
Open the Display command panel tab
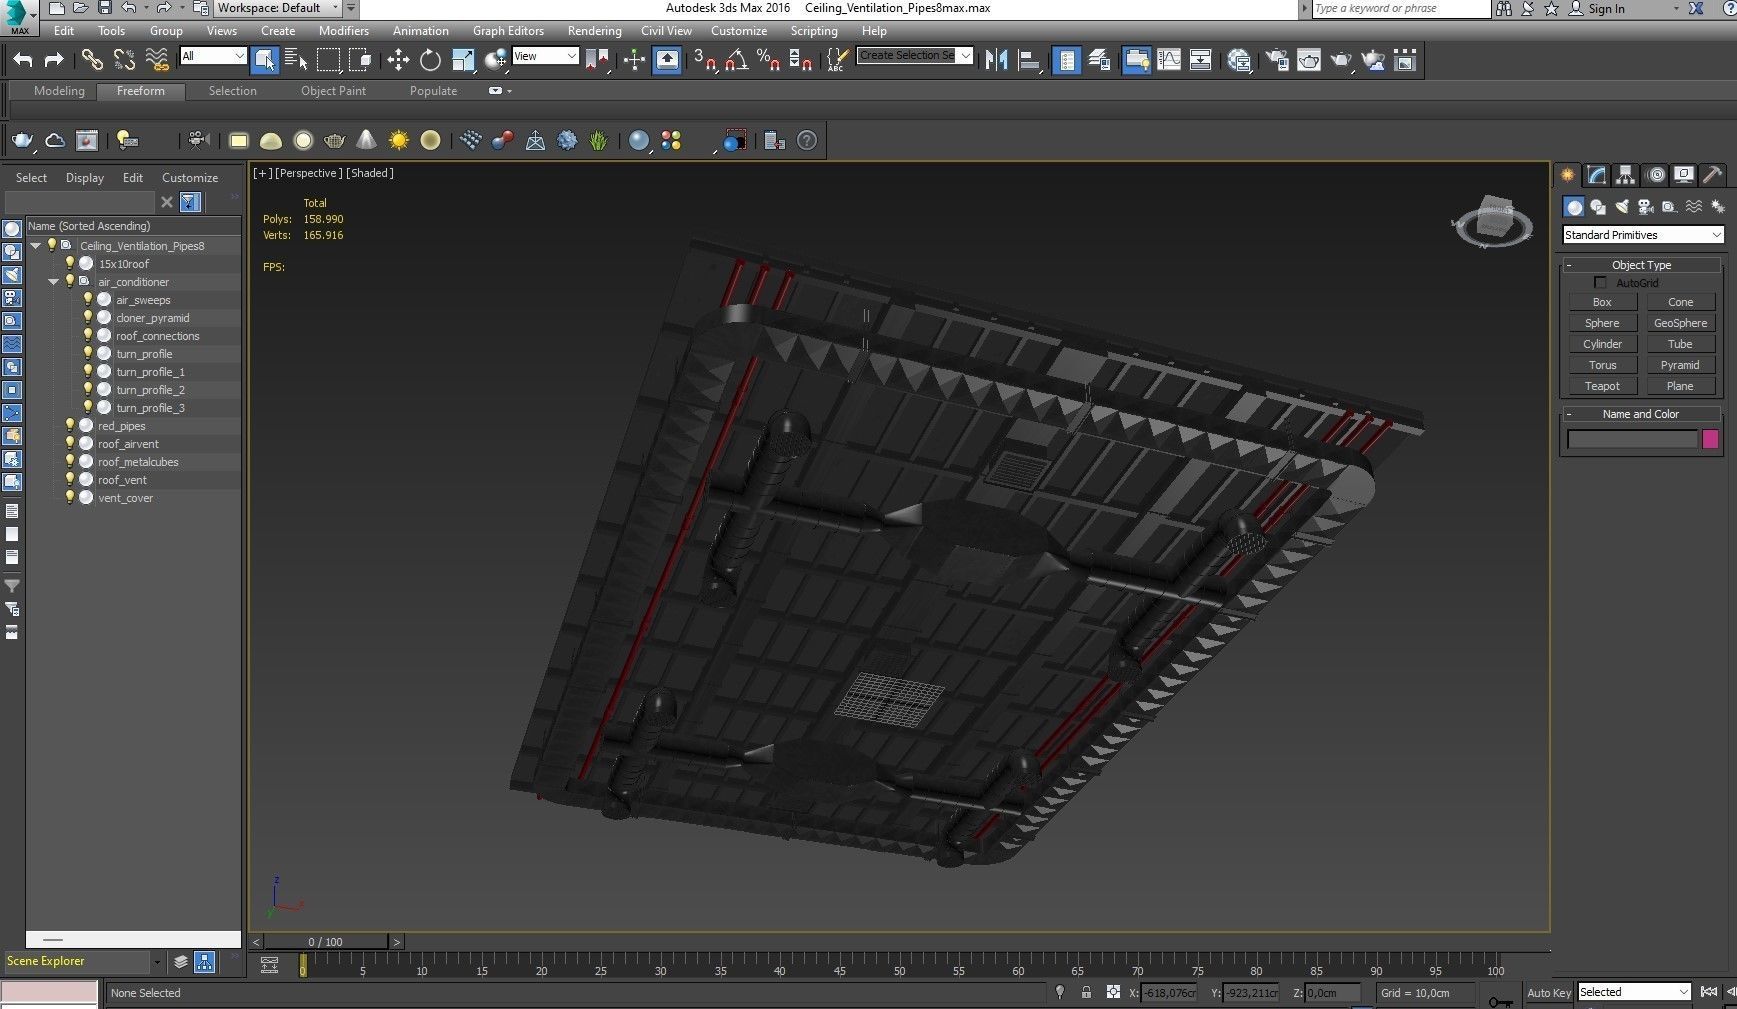click(x=1684, y=175)
